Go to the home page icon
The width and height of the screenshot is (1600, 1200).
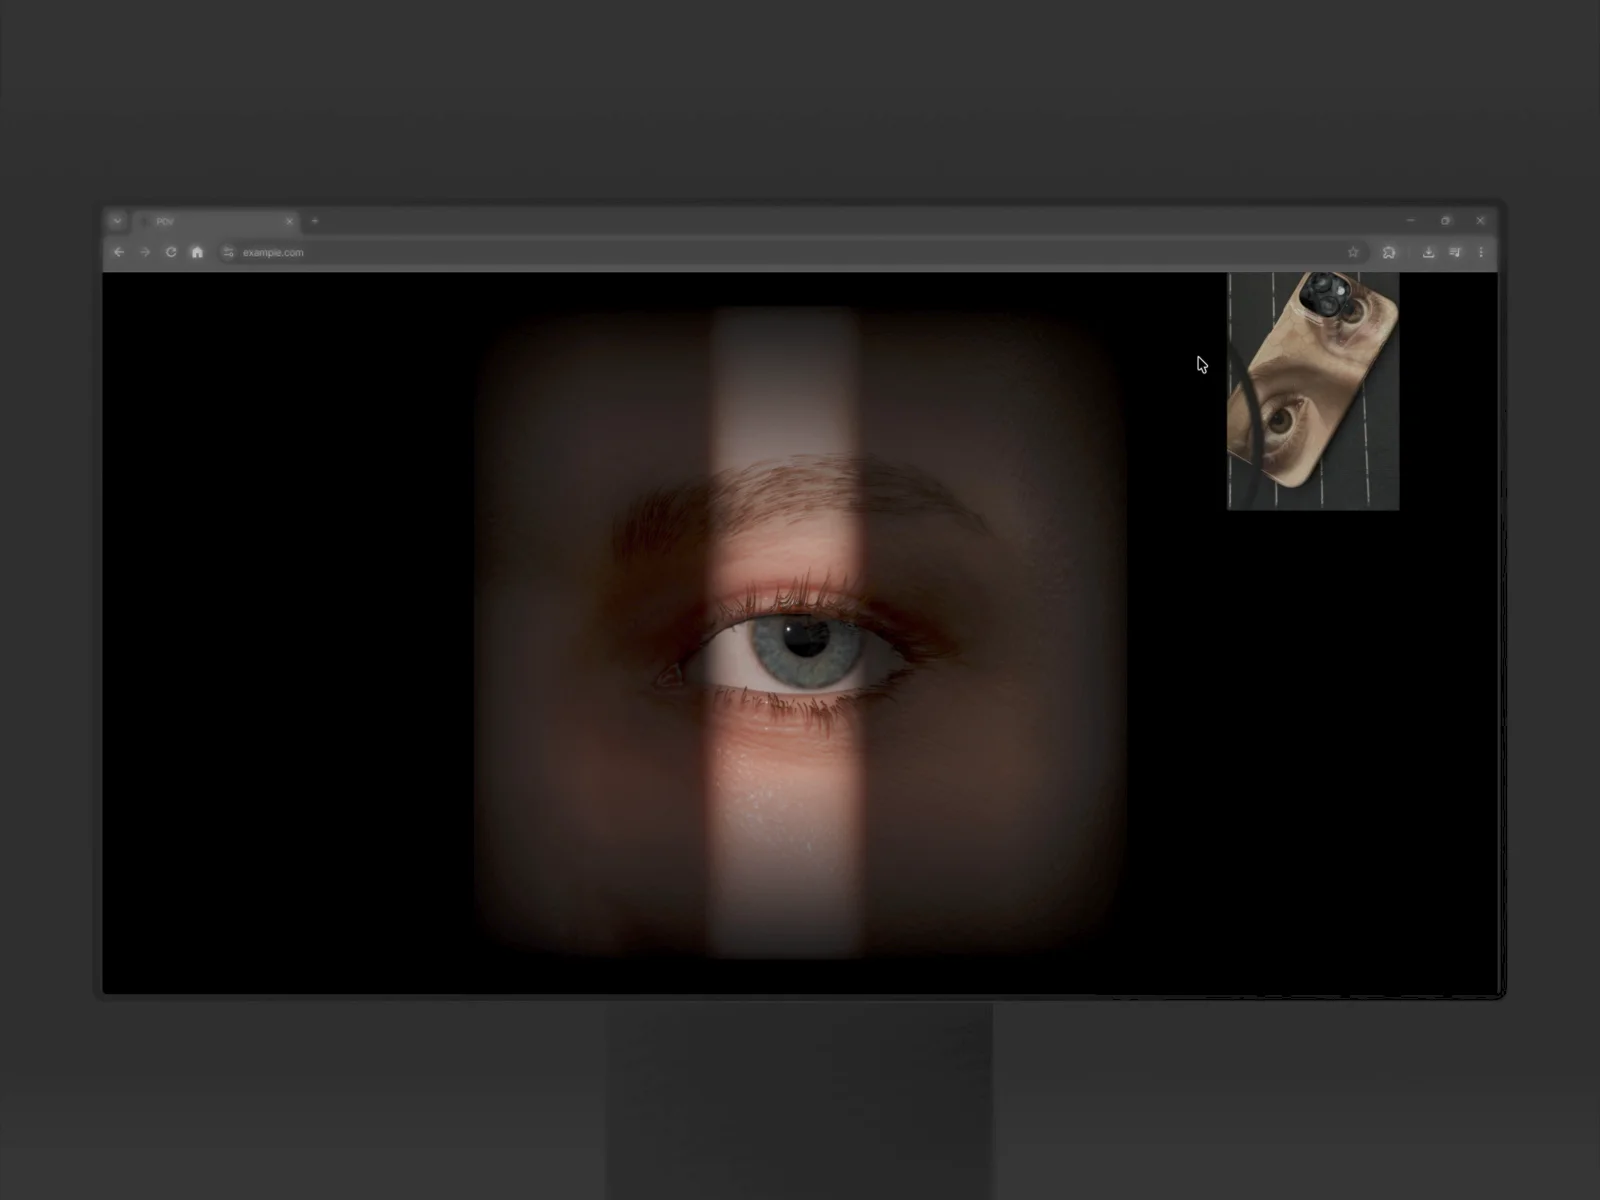tap(197, 252)
